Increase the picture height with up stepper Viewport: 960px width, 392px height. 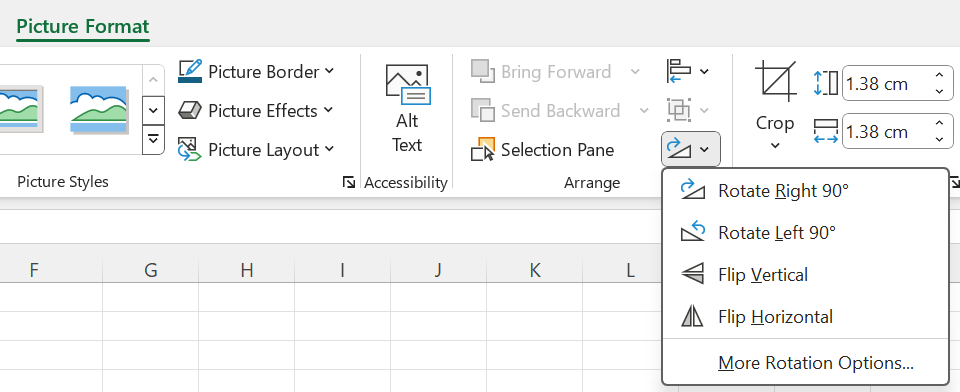[940, 75]
